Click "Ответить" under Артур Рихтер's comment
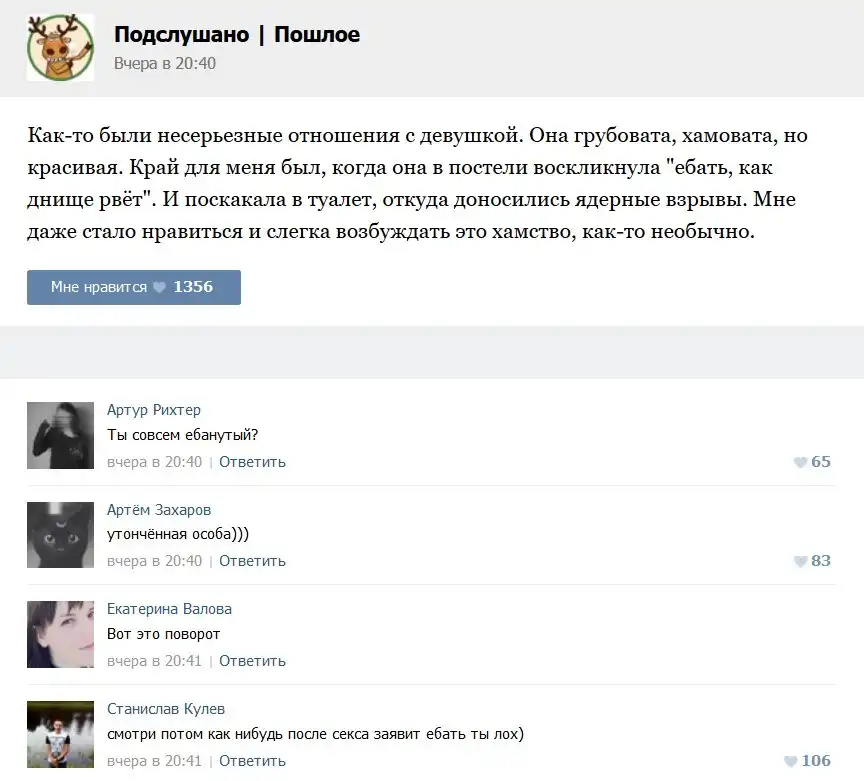 pyautogui.click(x=252, y=462)
